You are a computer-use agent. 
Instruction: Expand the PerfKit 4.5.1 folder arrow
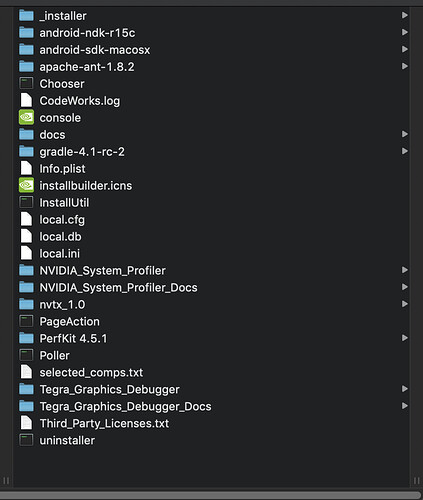coord(405,338)
